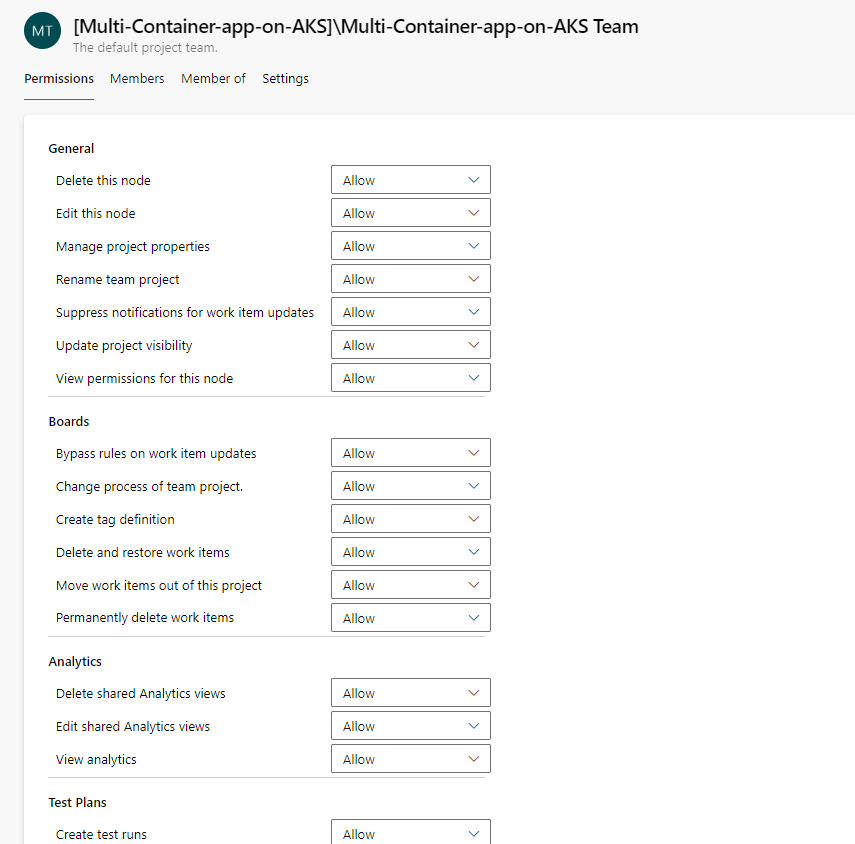Change the Manage project properties permission dropdown

[411, 246]
